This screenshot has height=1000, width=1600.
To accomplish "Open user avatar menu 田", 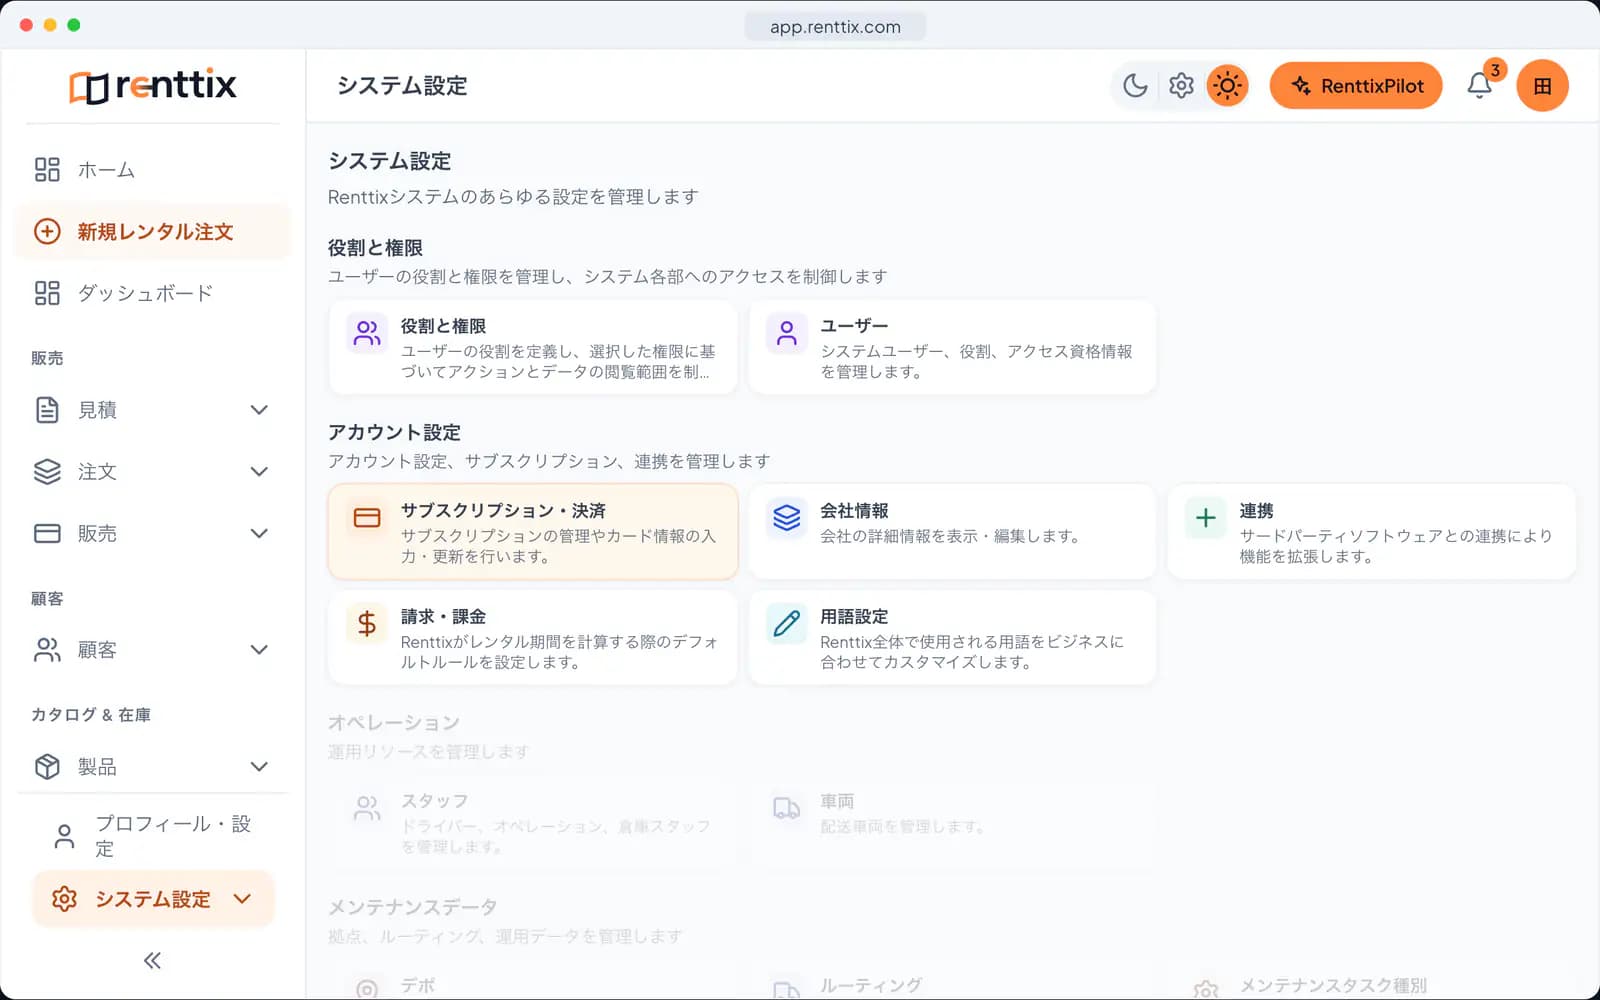I will tap(1542, 86).
